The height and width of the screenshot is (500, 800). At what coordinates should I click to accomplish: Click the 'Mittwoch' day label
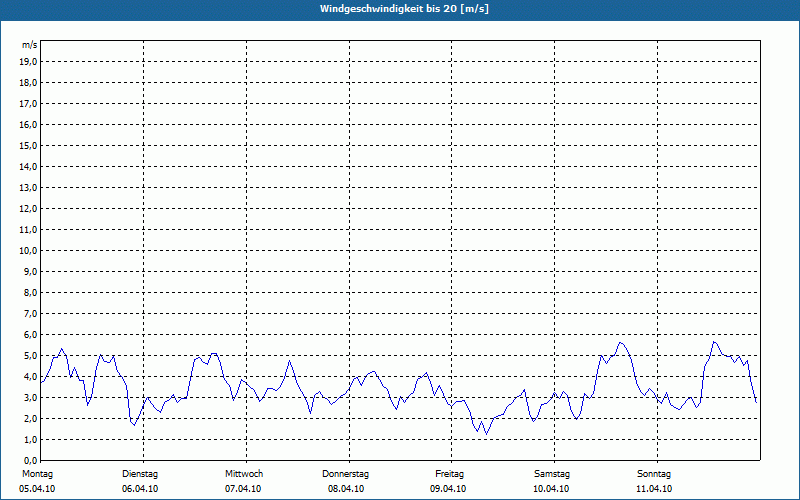point(244,474)
